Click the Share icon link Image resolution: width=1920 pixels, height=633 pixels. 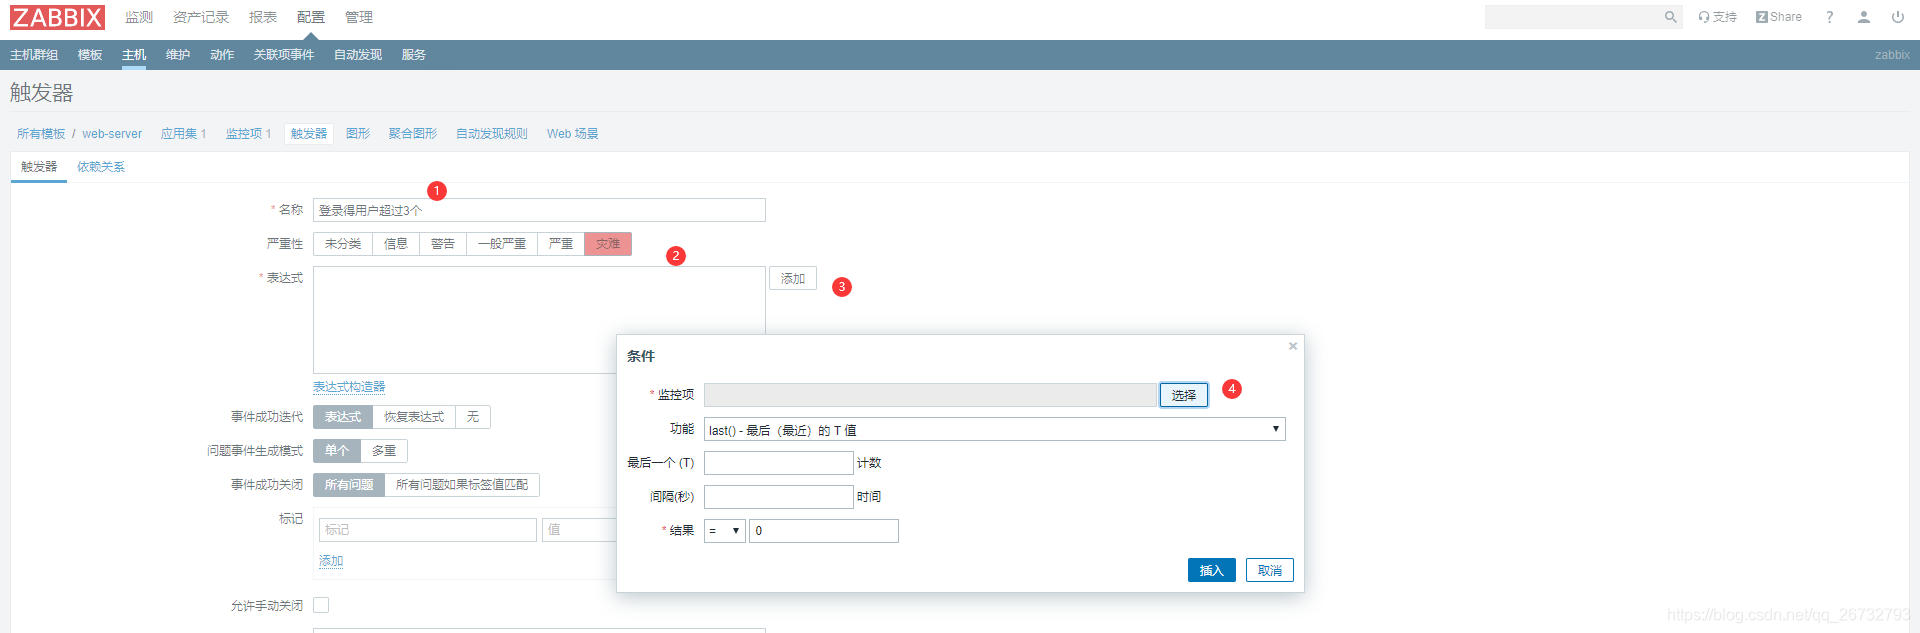tap(1779, 17)
